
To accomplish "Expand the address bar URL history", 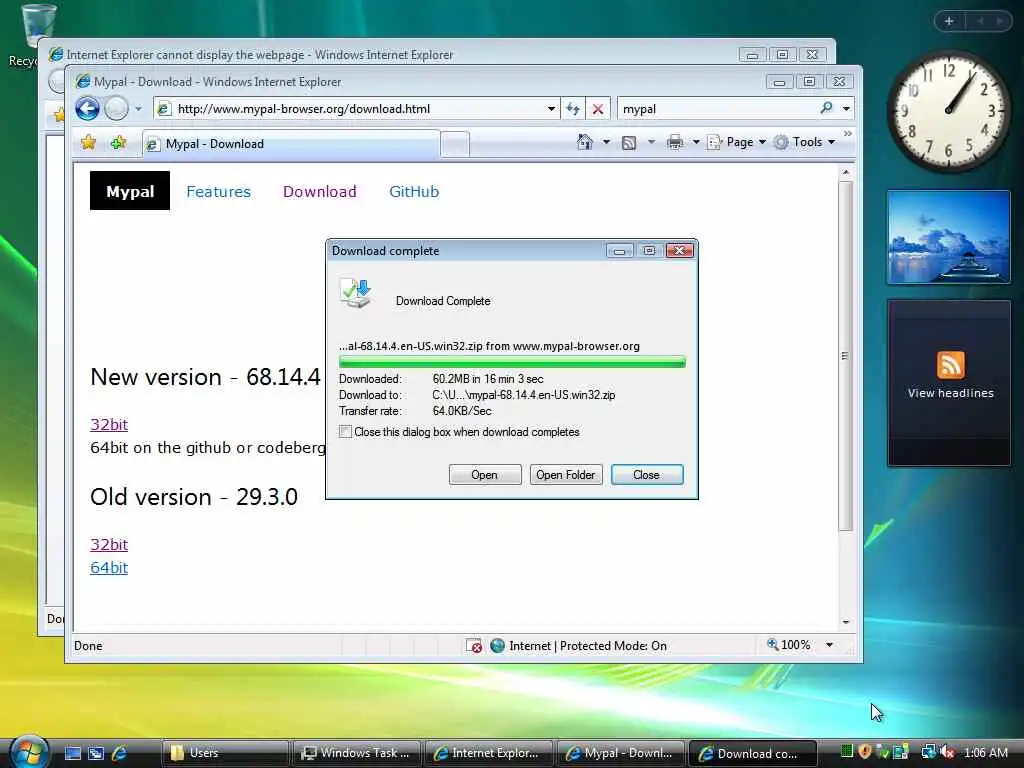I will pyautogui.click(x=551, y=109).
